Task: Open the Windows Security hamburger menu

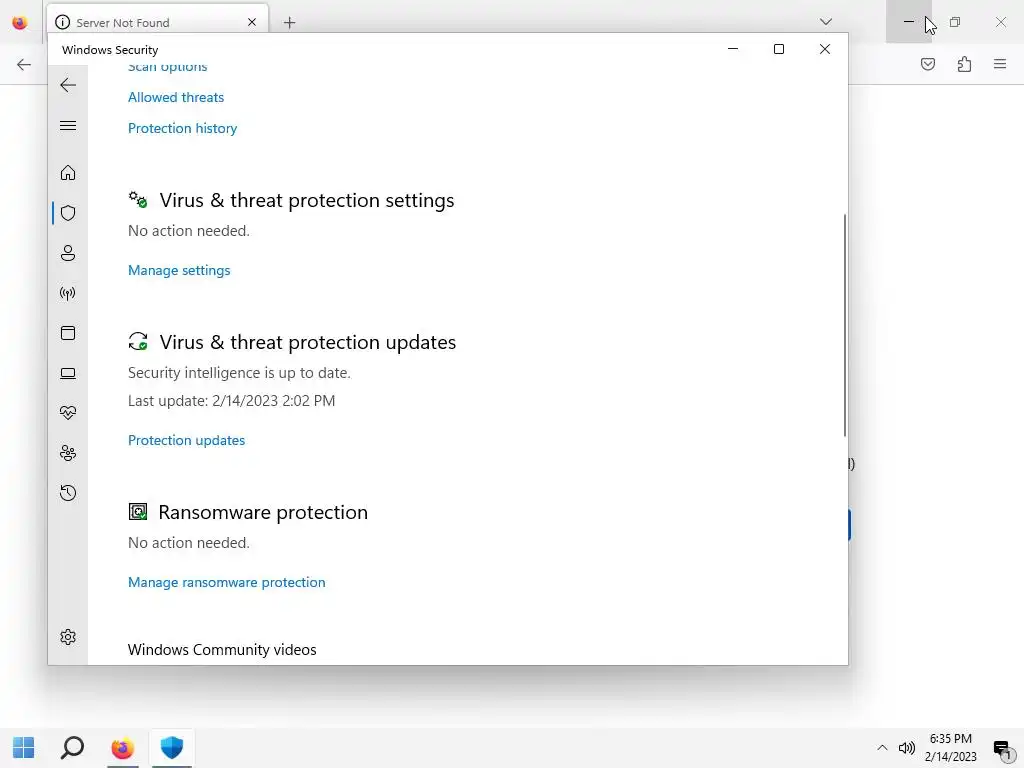Action: (x=68, y=125)
